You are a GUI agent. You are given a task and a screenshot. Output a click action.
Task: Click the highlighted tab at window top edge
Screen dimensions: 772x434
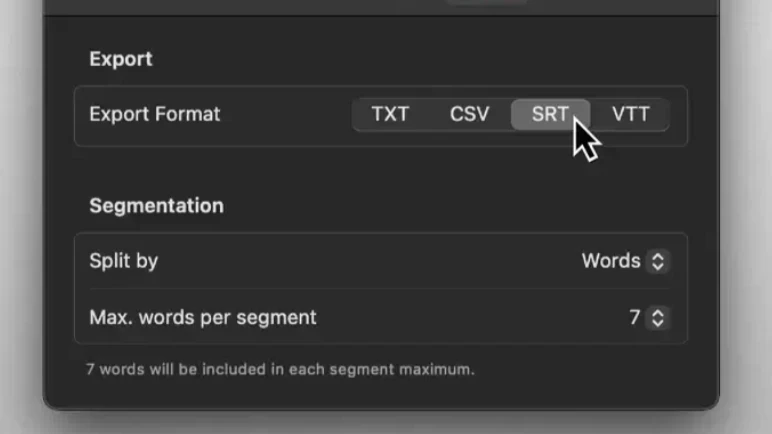pyautogui.click(x=486, y=2)
